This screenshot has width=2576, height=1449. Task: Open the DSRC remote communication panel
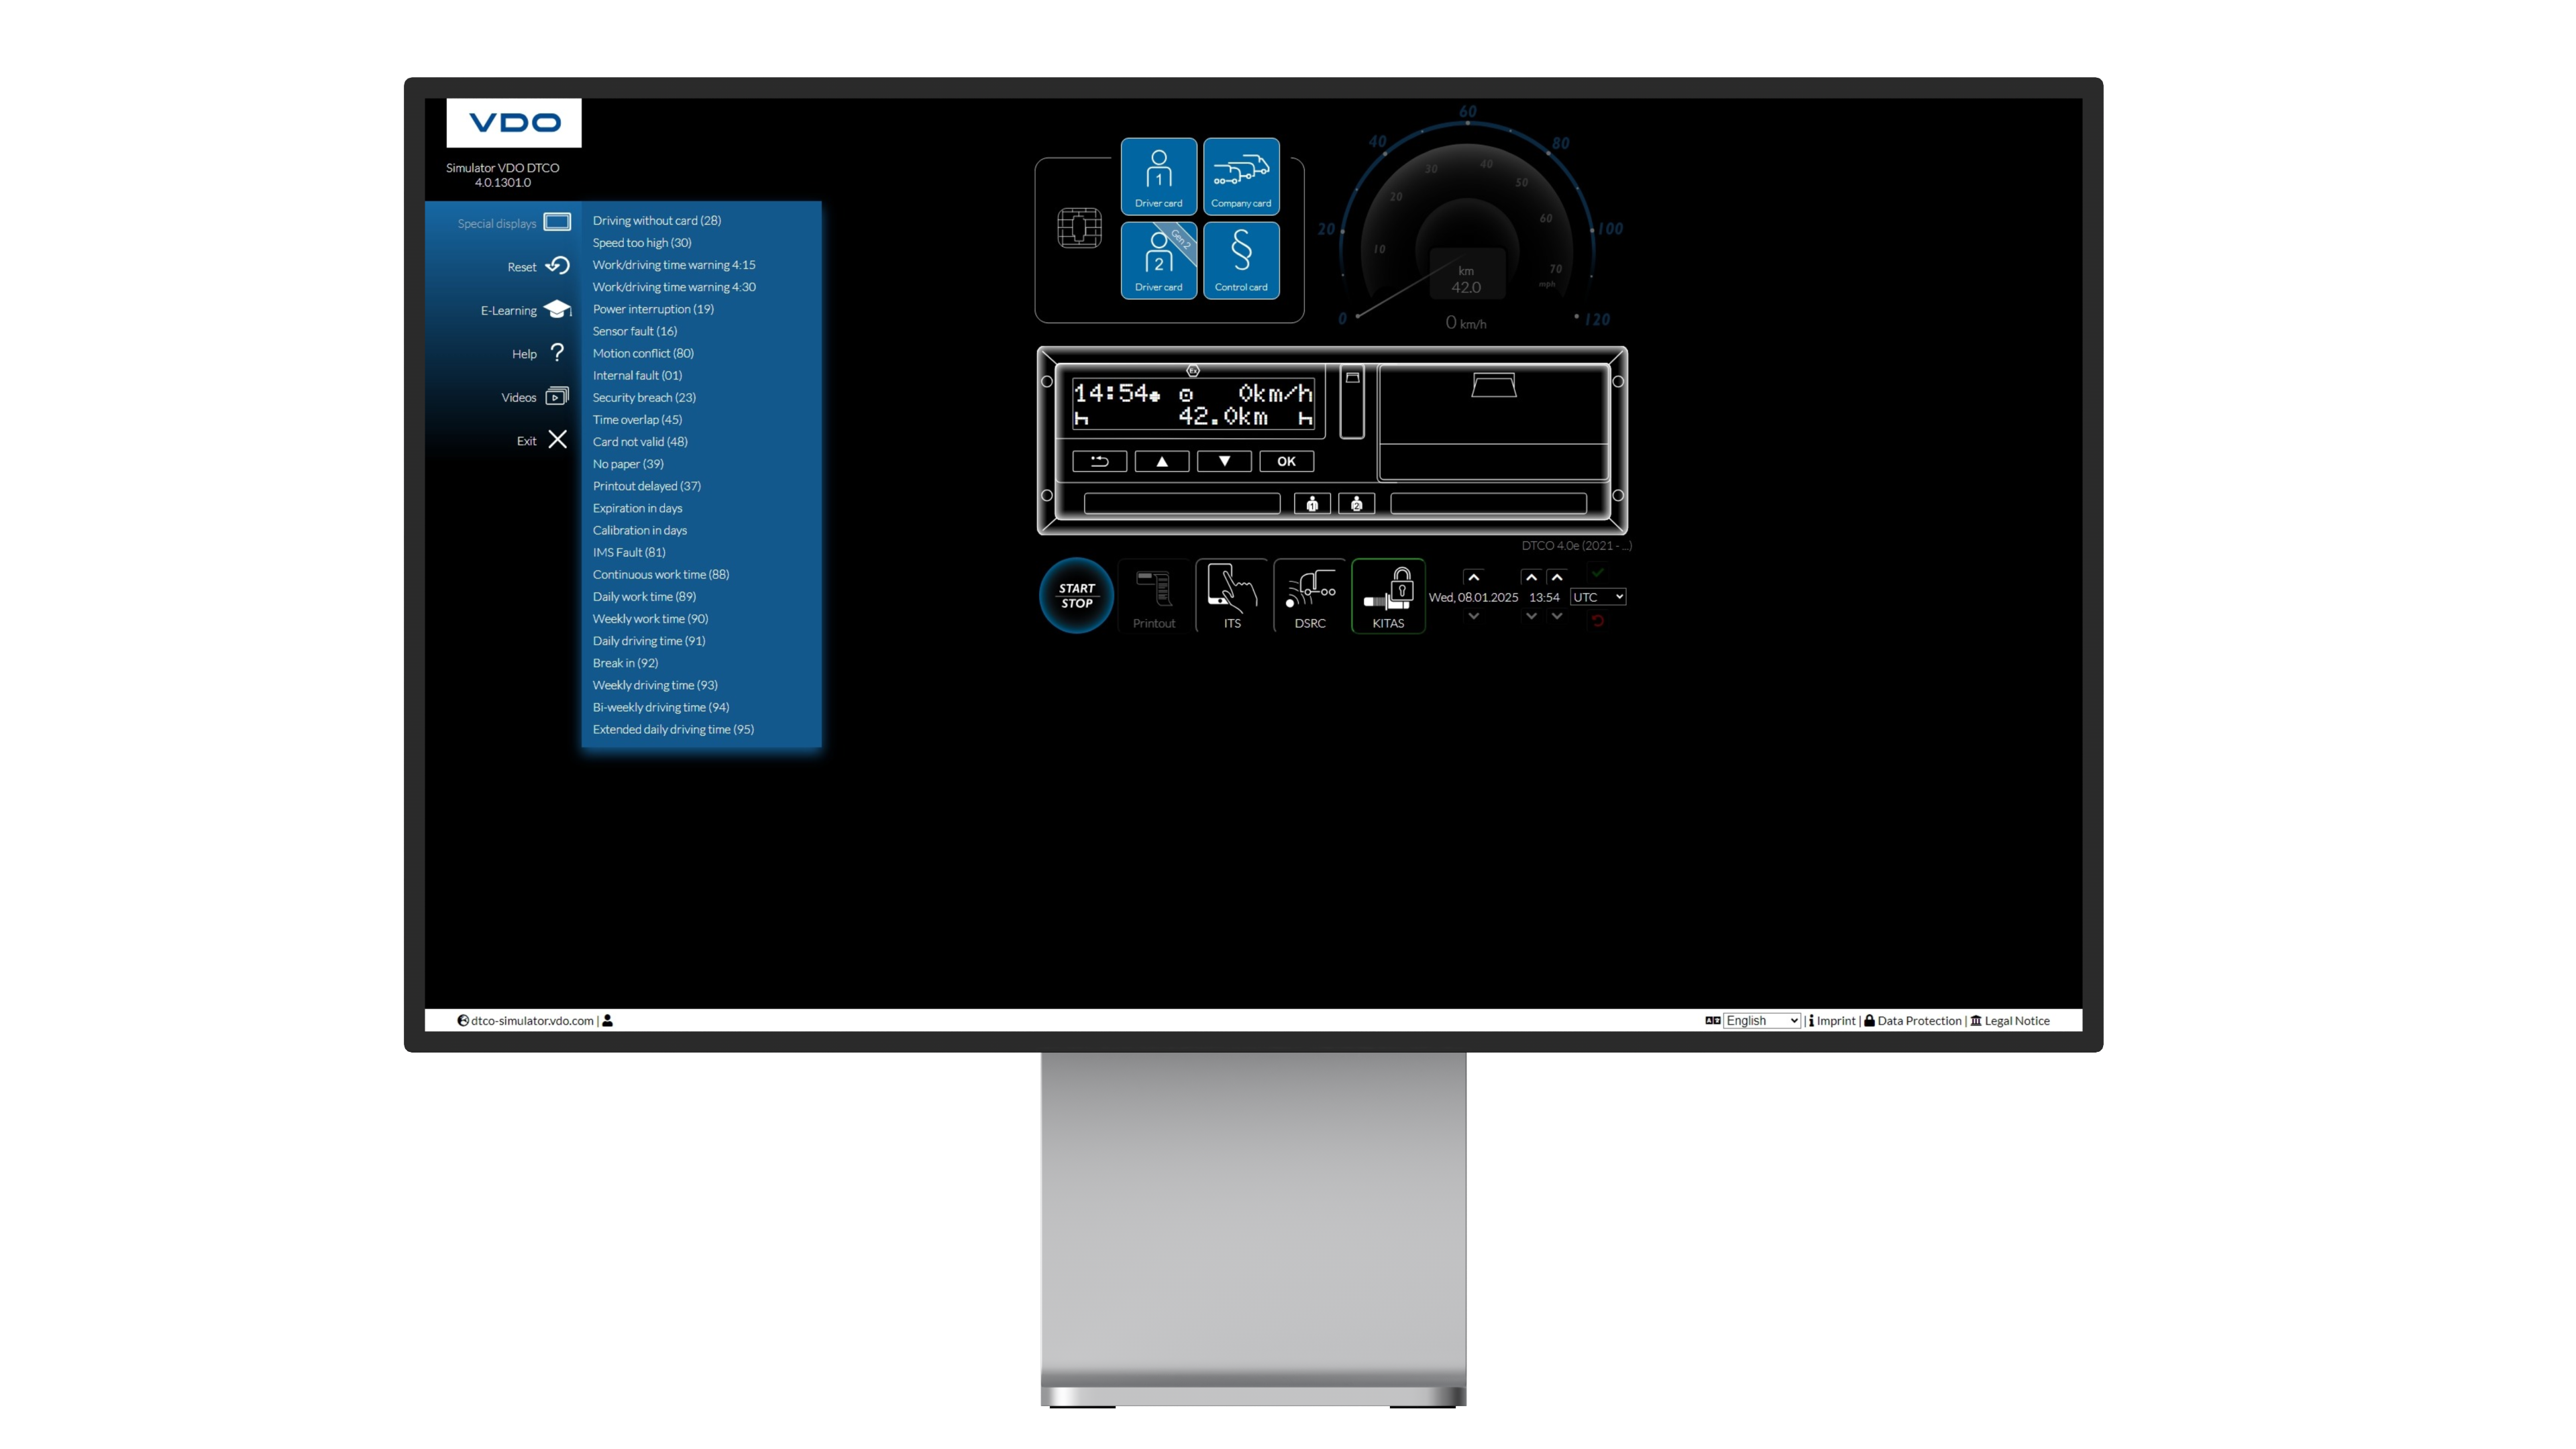click(1309, 596)
